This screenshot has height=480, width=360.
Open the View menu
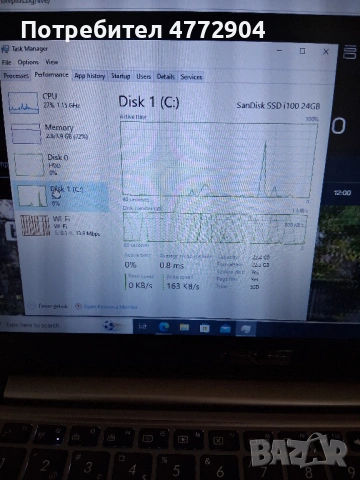(52, 62)
